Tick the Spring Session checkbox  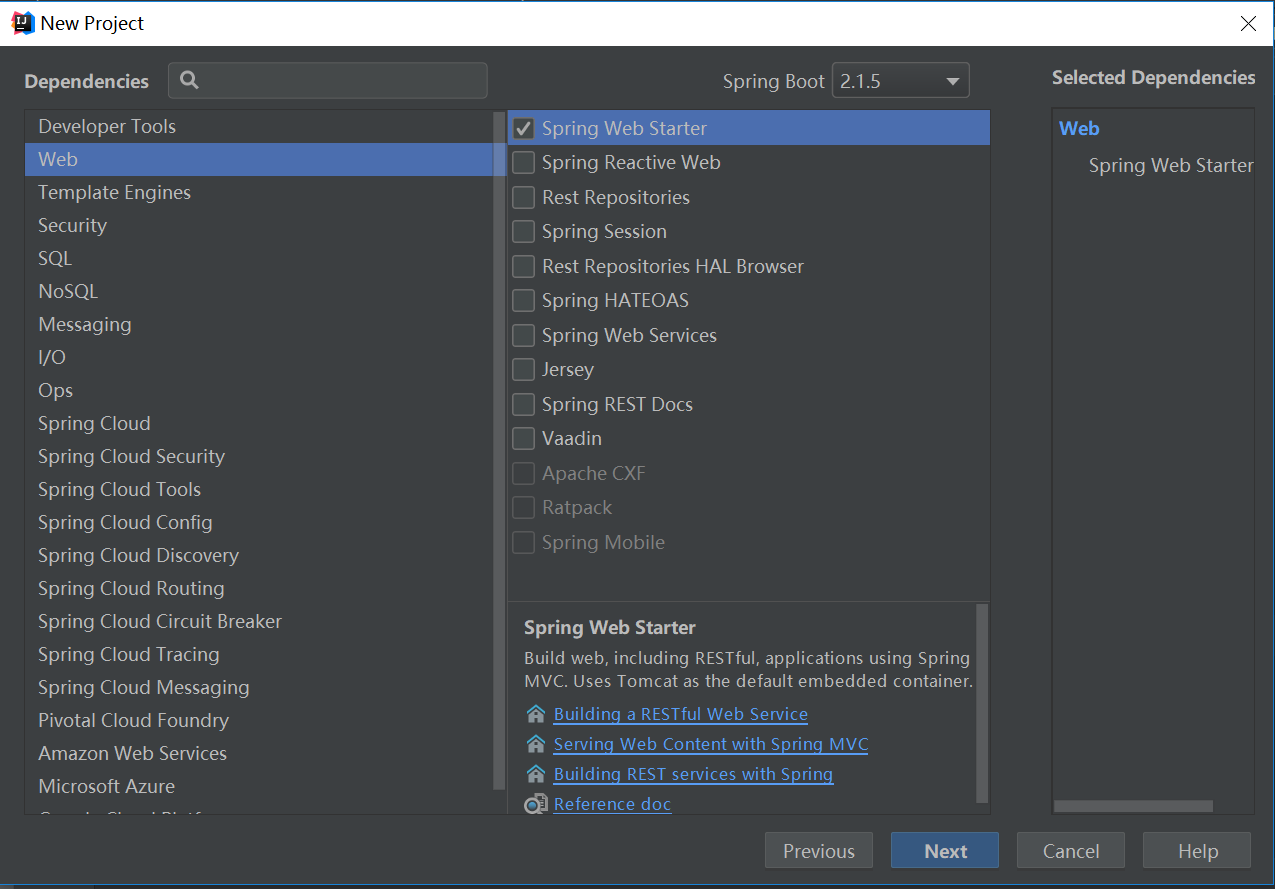pos(523,231)
